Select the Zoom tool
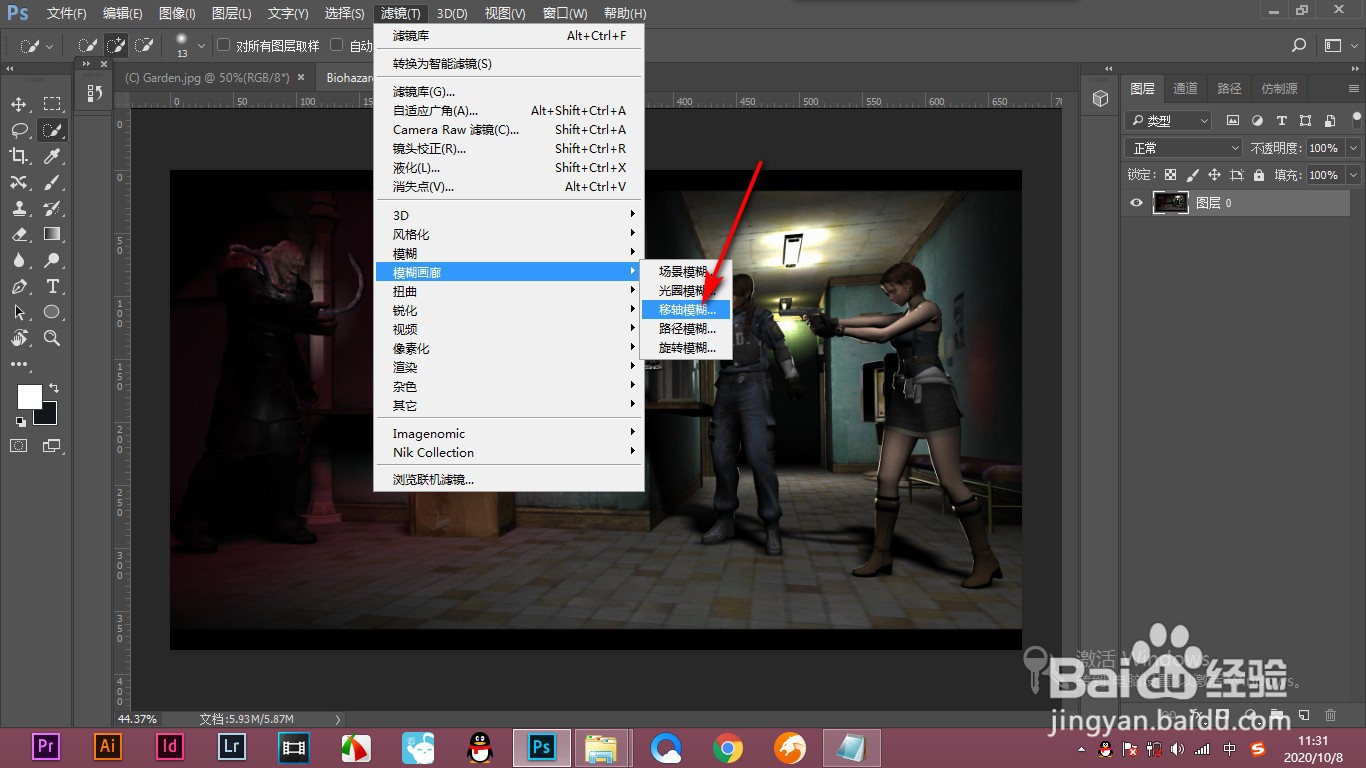This screenshot has width=1366, height=768. tap(52, 338)
